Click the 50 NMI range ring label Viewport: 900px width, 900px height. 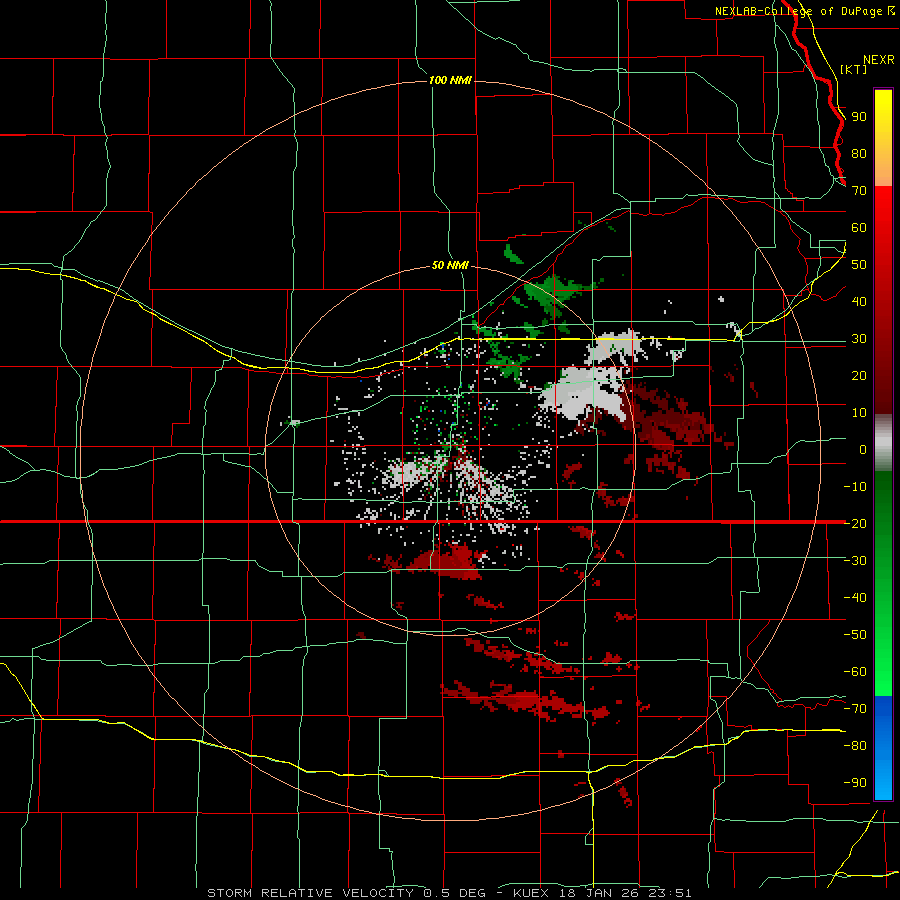pos(450,265)
